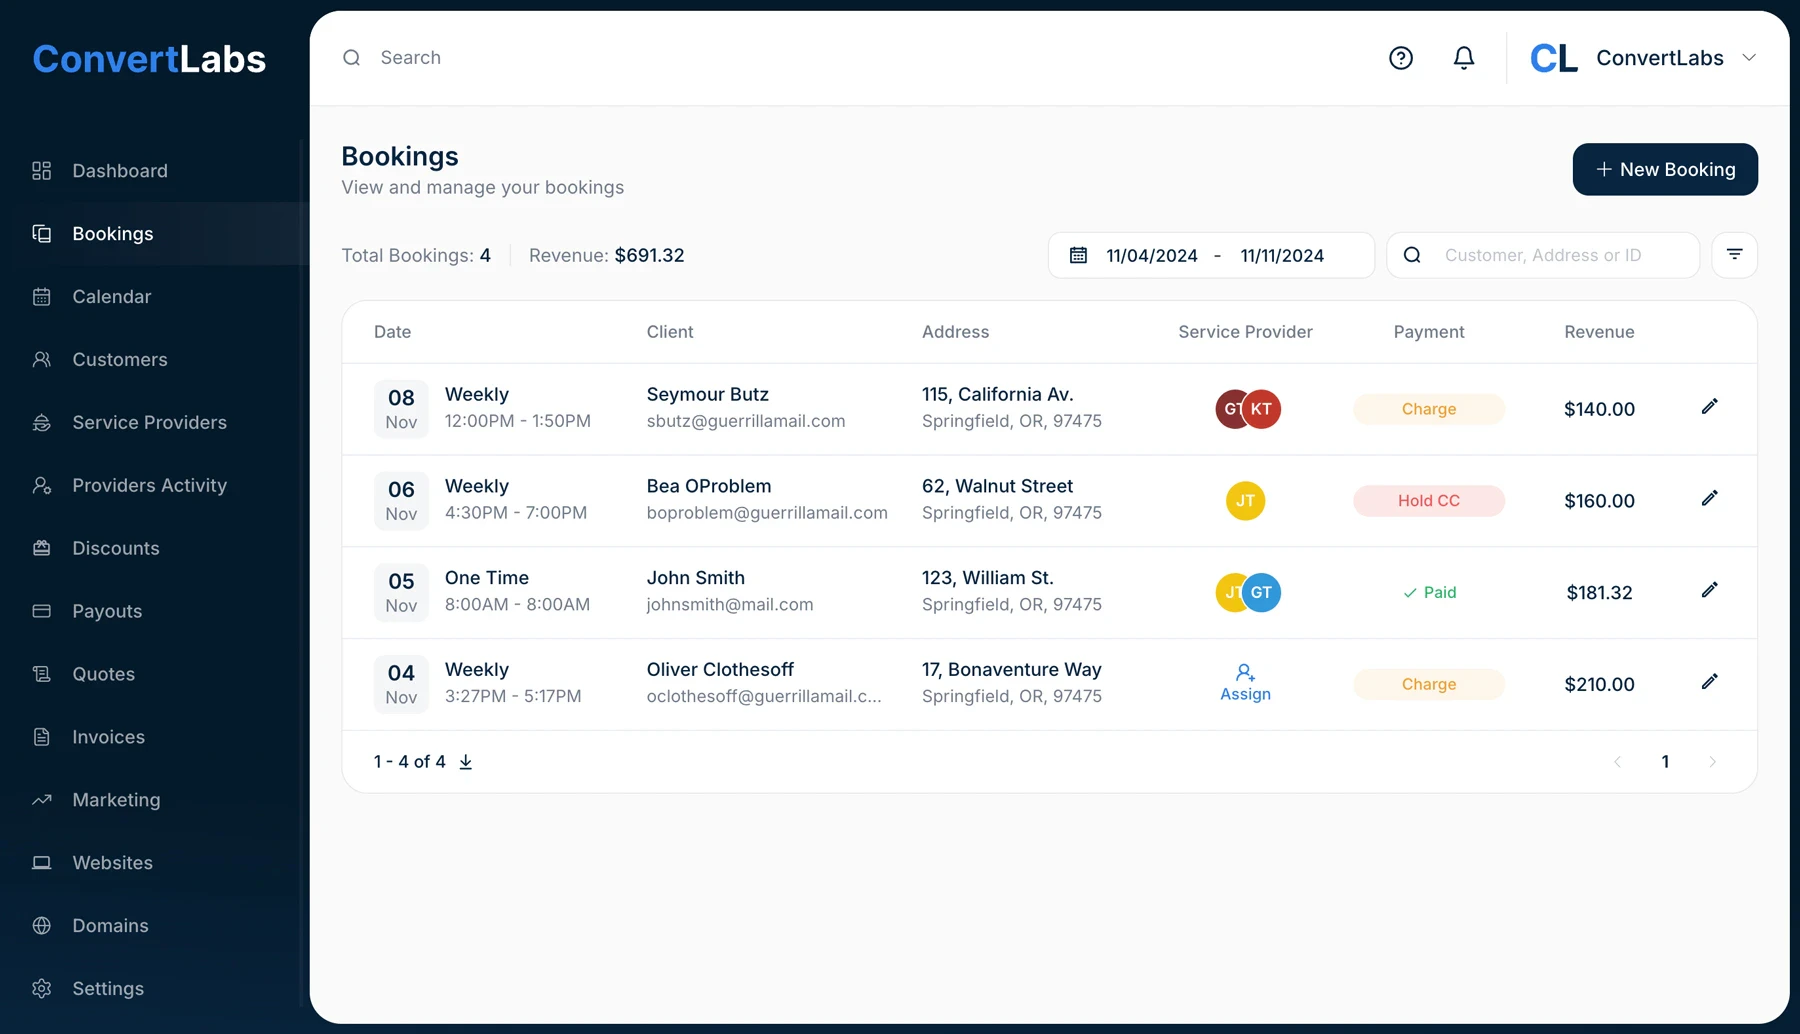Open the date range selector 11/04/2024

[1152, 255]
